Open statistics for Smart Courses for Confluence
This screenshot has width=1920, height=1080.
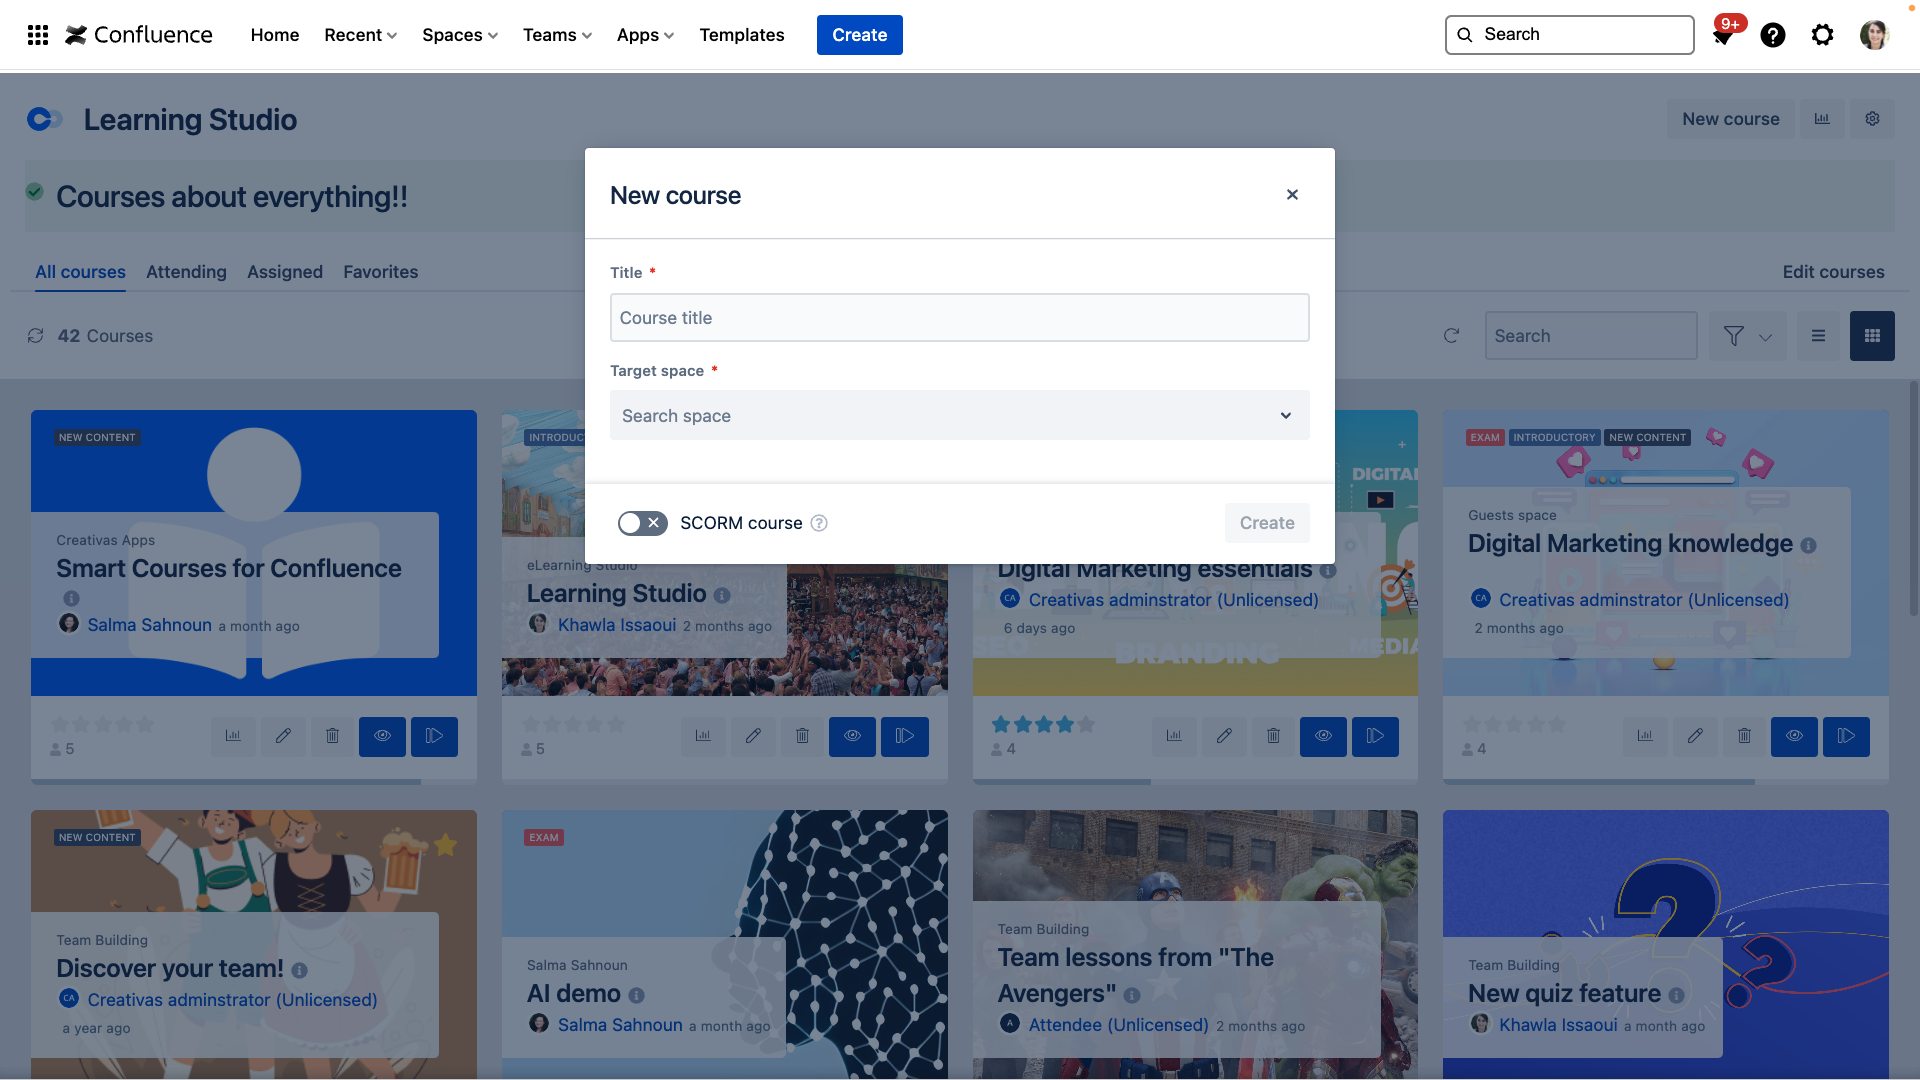point(233,736)
